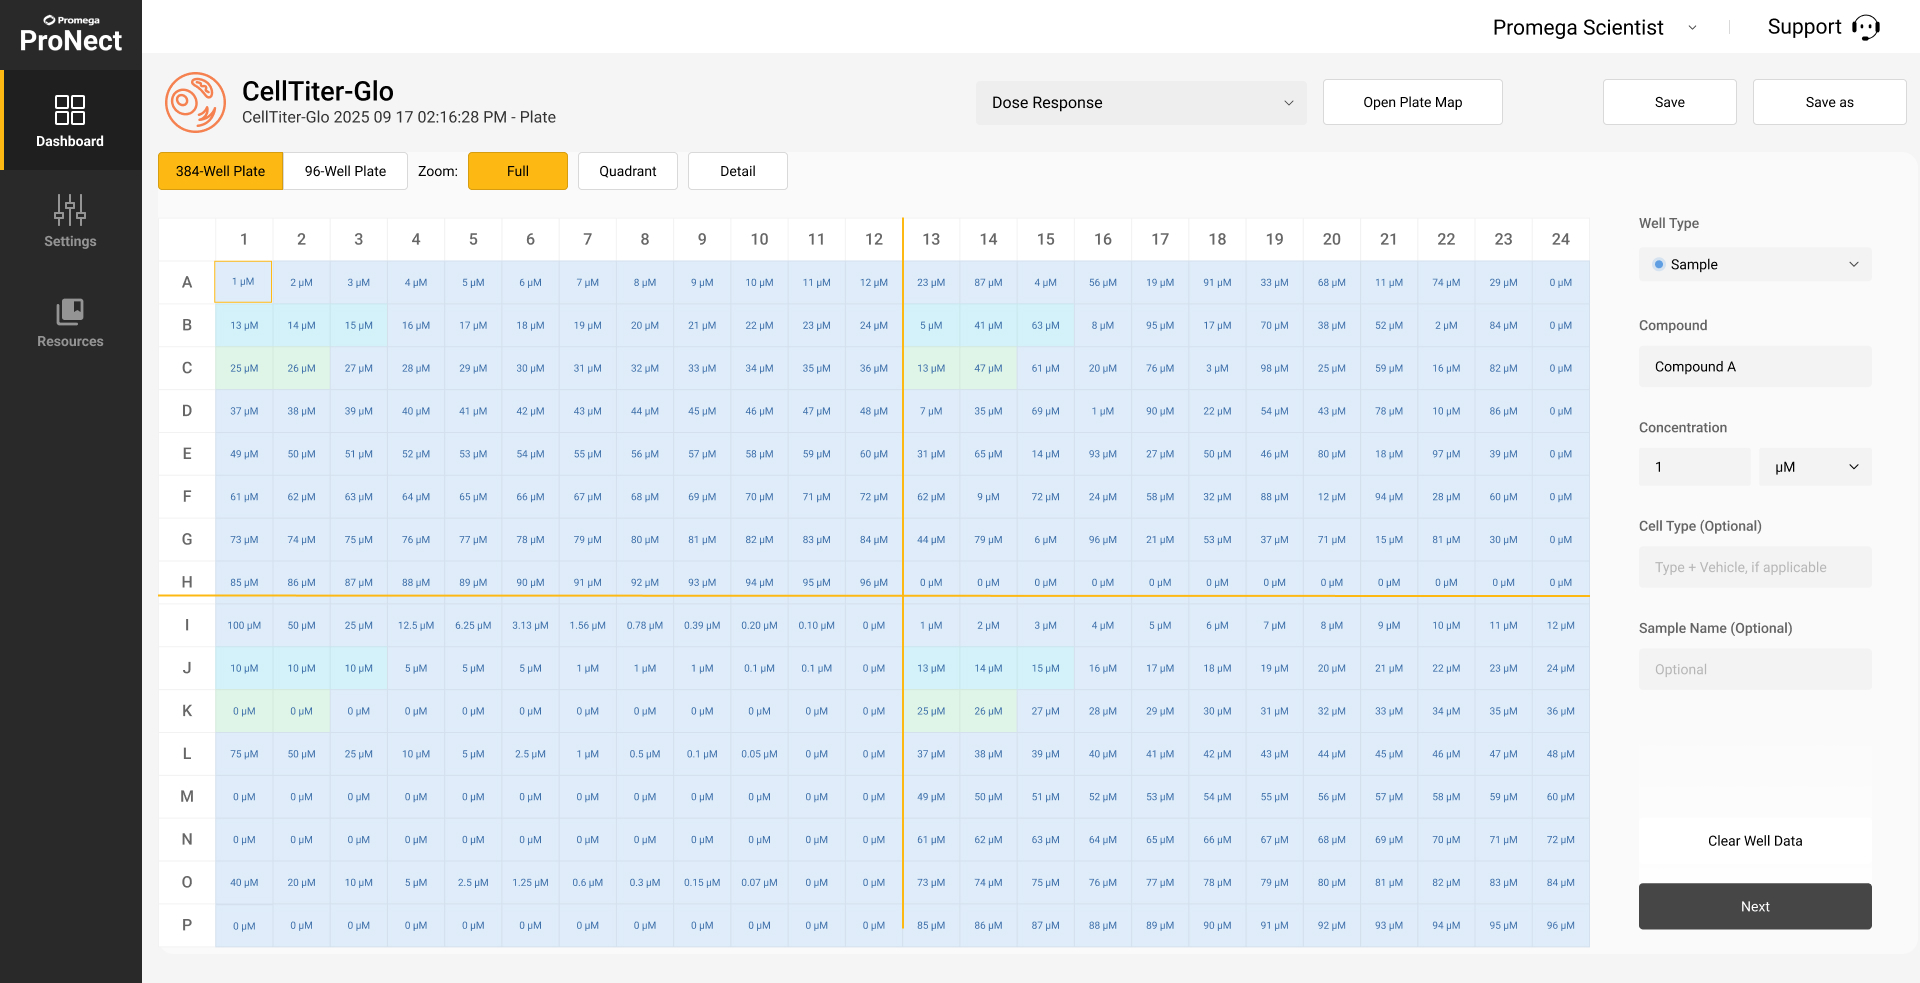Select well I9 with 0.39 µM
The height and width of the screenshot is (983, 1920).
(x=702, y=626)
